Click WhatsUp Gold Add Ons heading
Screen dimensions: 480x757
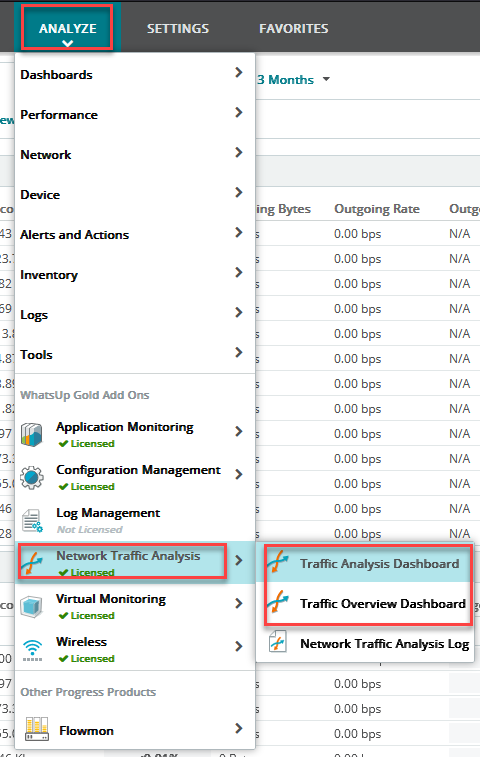(85, 395)
